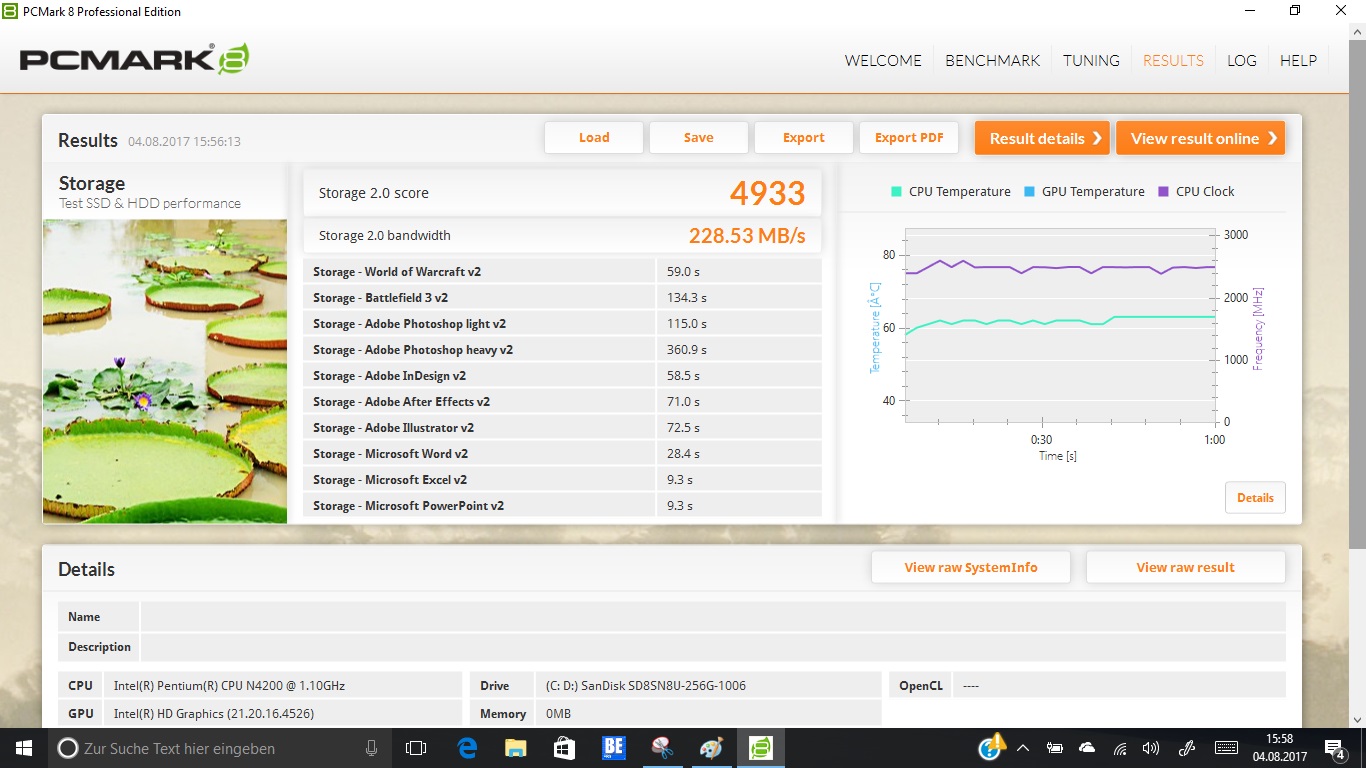The height and width of the screenshot is (768, 1366).
Task: Go to the WELCOME tab
Action: point(883,60)
